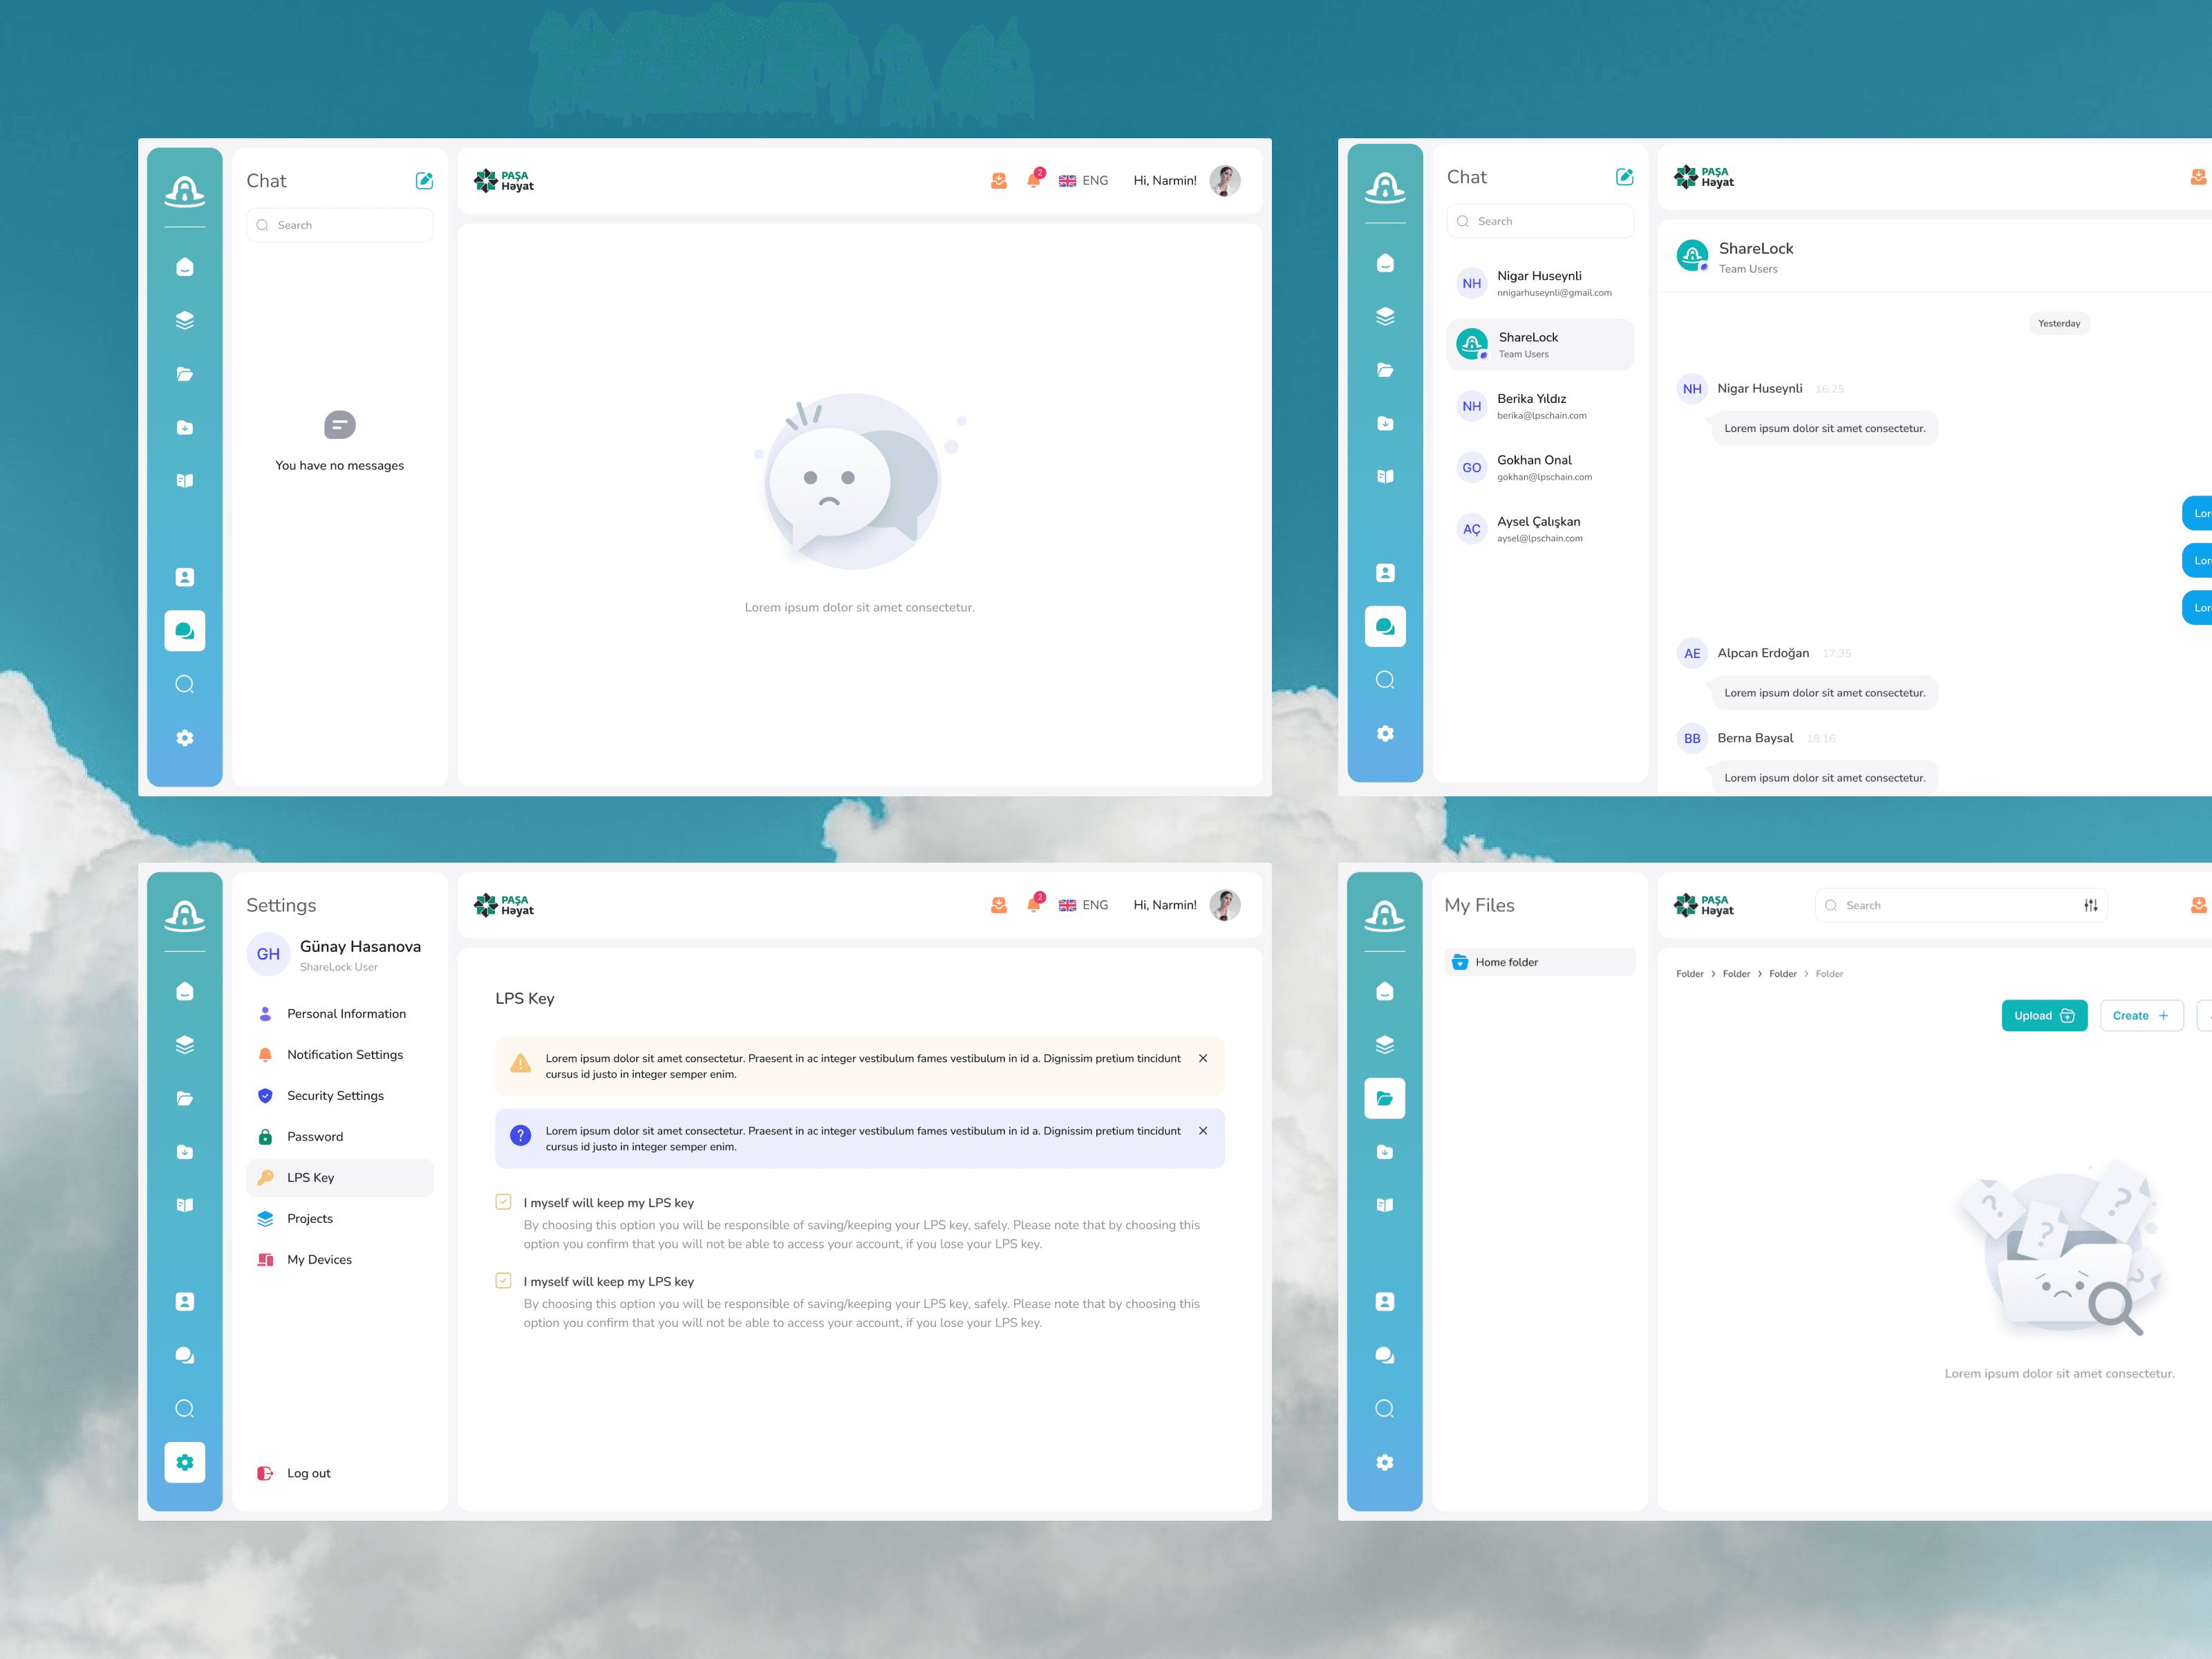This screenshot has height=1659, width=2212.
Task: Toggle first 'I myself will keep my LPS key' checkbox
Action: (503, 1202)
